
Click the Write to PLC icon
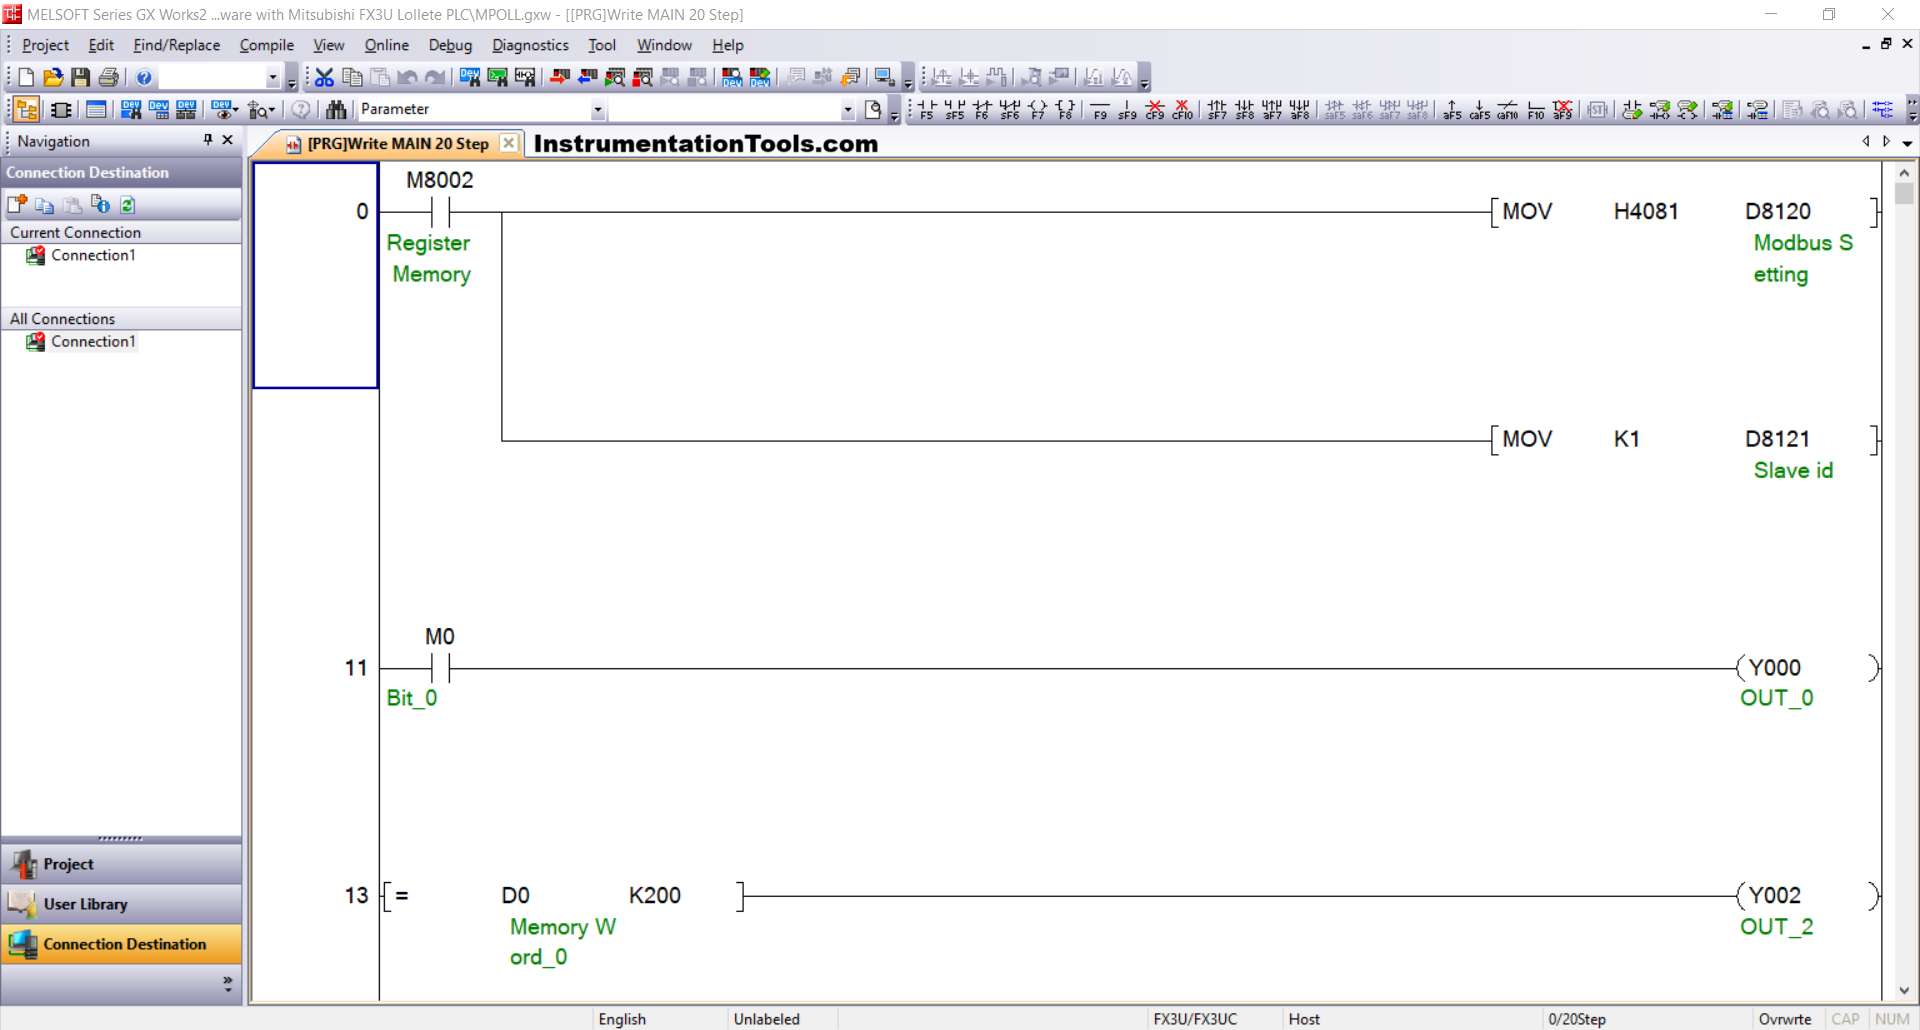(x=560, y=77)
